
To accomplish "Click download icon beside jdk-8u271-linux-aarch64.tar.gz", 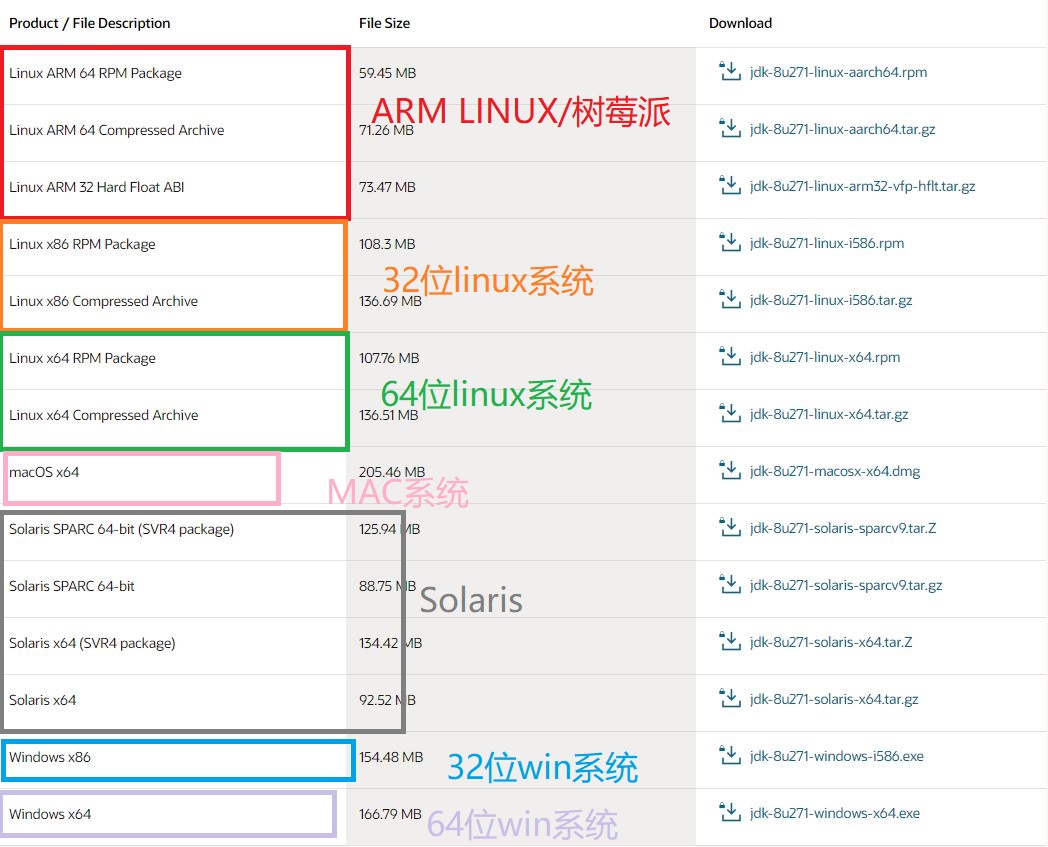I will [x=729, y=128].
